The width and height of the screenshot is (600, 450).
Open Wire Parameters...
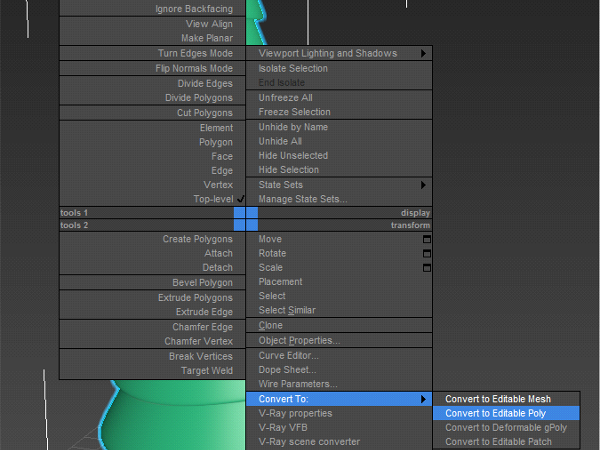tap(339, 384)
